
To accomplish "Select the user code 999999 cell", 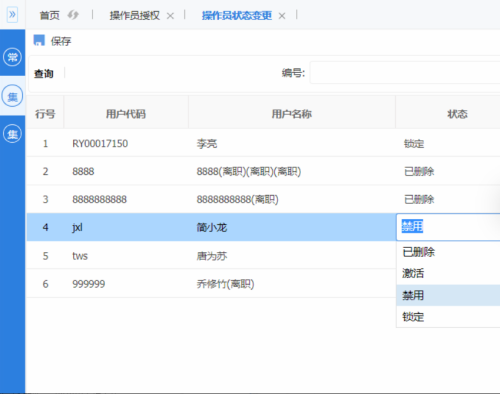I will click(89, 284).
